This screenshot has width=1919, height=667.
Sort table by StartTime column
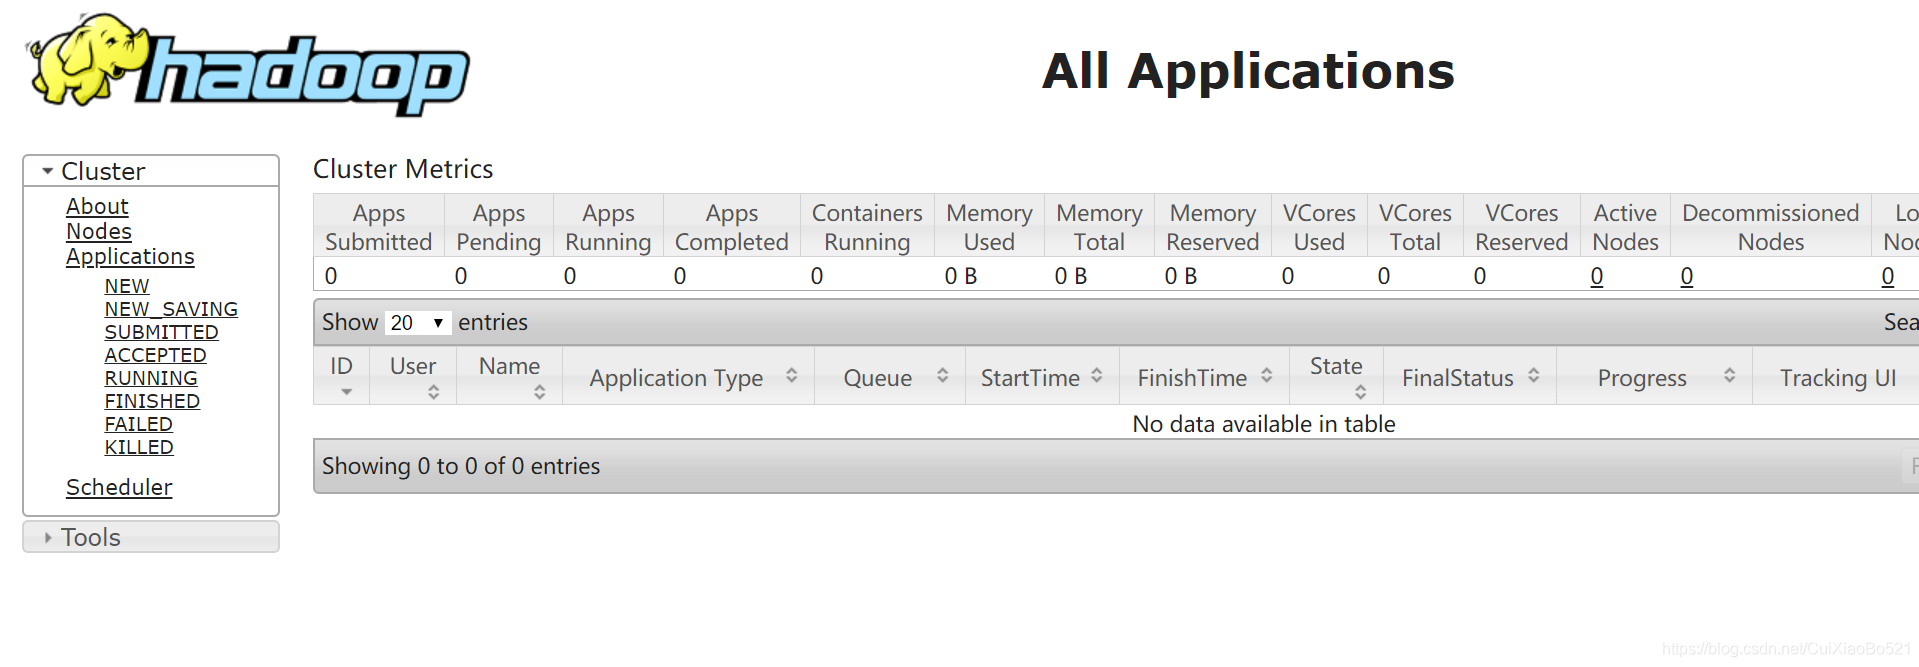click(x=1042, y=376)
